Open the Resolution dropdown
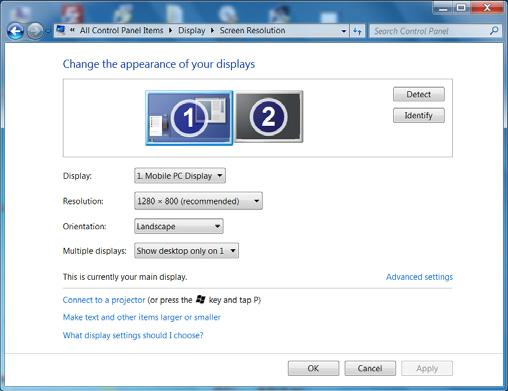The width and height of the screenshot is (508, 391). pyautogui.click(x=198, y=201)
